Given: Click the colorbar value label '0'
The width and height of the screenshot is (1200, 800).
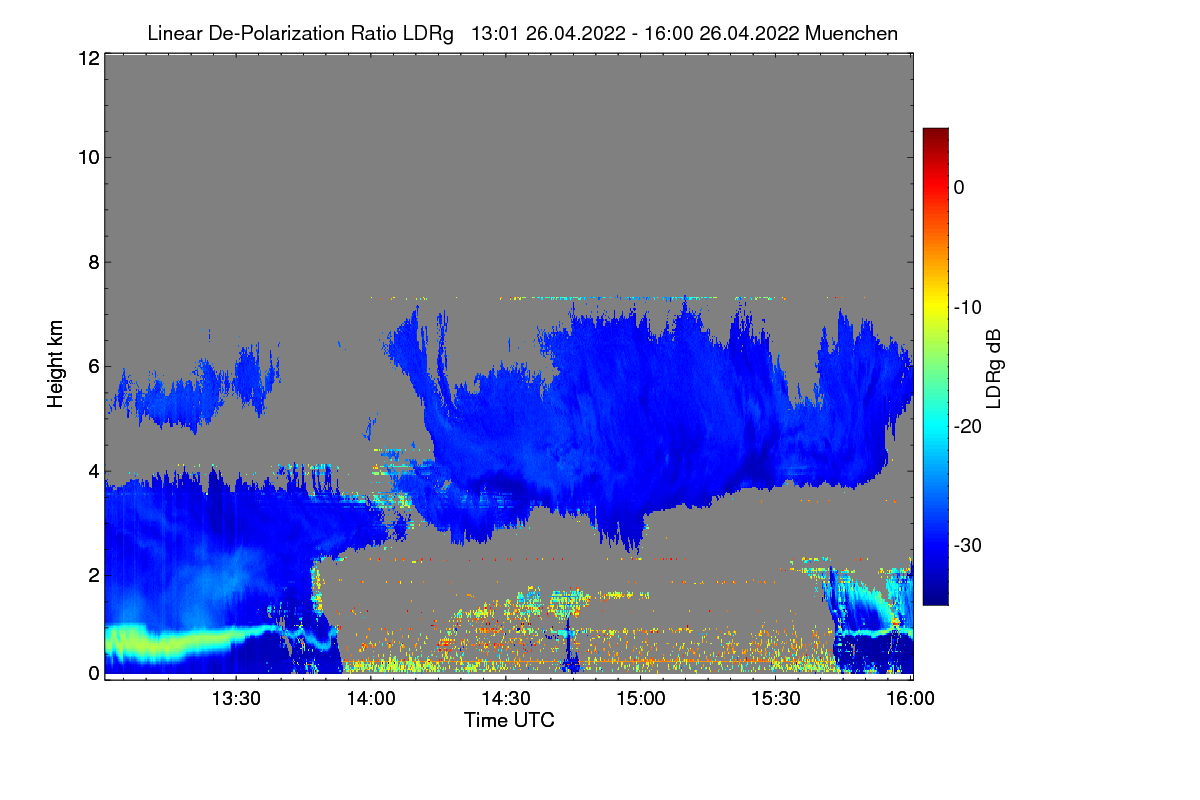Looking at the screenshot, I should pyautogui.click(x=959, y=187).
